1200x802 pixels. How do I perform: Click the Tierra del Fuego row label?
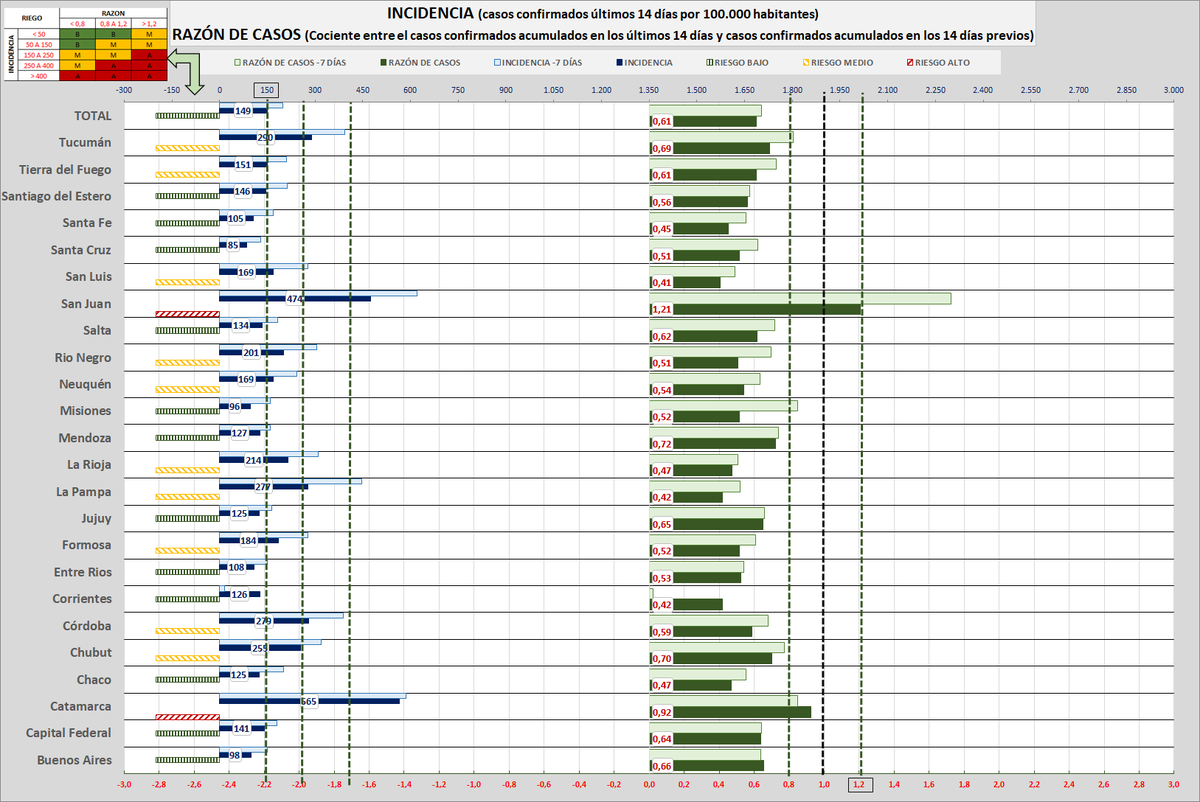[x=65, y=169]
